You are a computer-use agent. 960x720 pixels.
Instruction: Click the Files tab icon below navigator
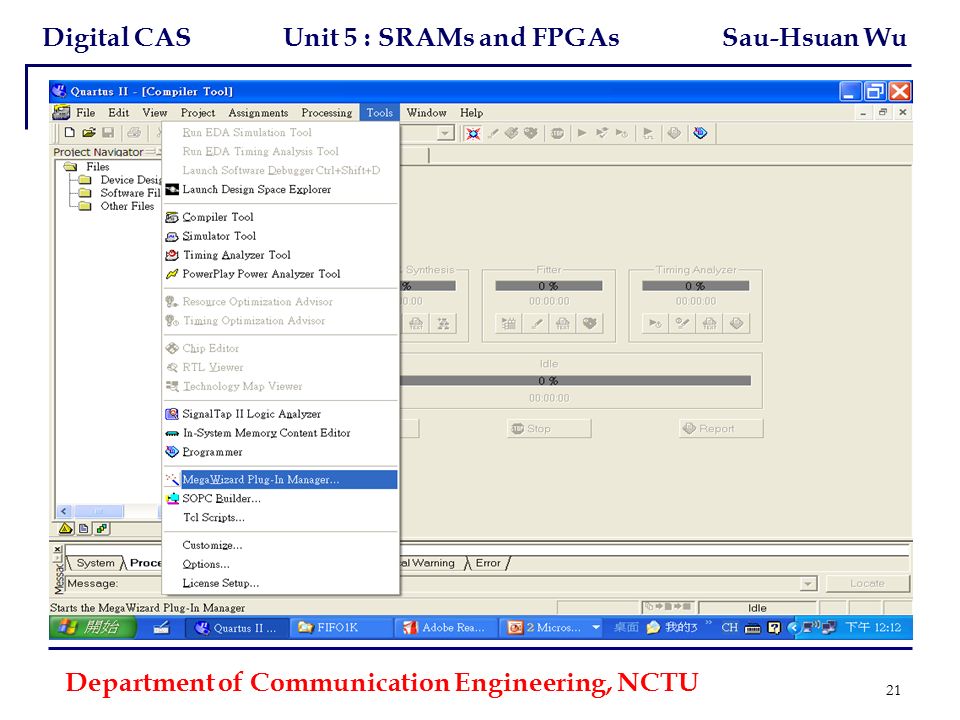tap(83, 528)
